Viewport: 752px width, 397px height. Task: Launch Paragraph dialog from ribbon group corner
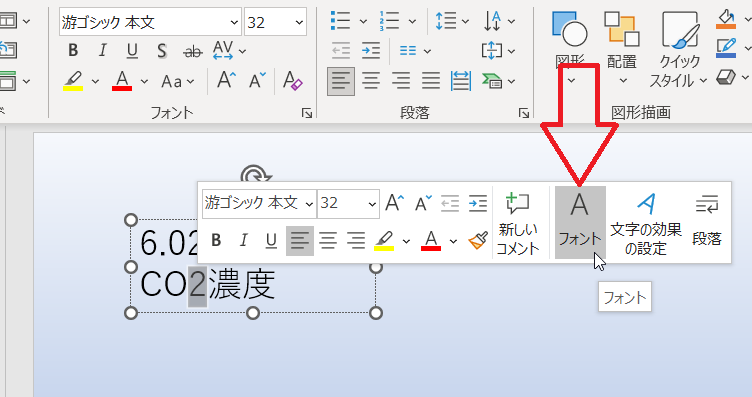[524, 113]
